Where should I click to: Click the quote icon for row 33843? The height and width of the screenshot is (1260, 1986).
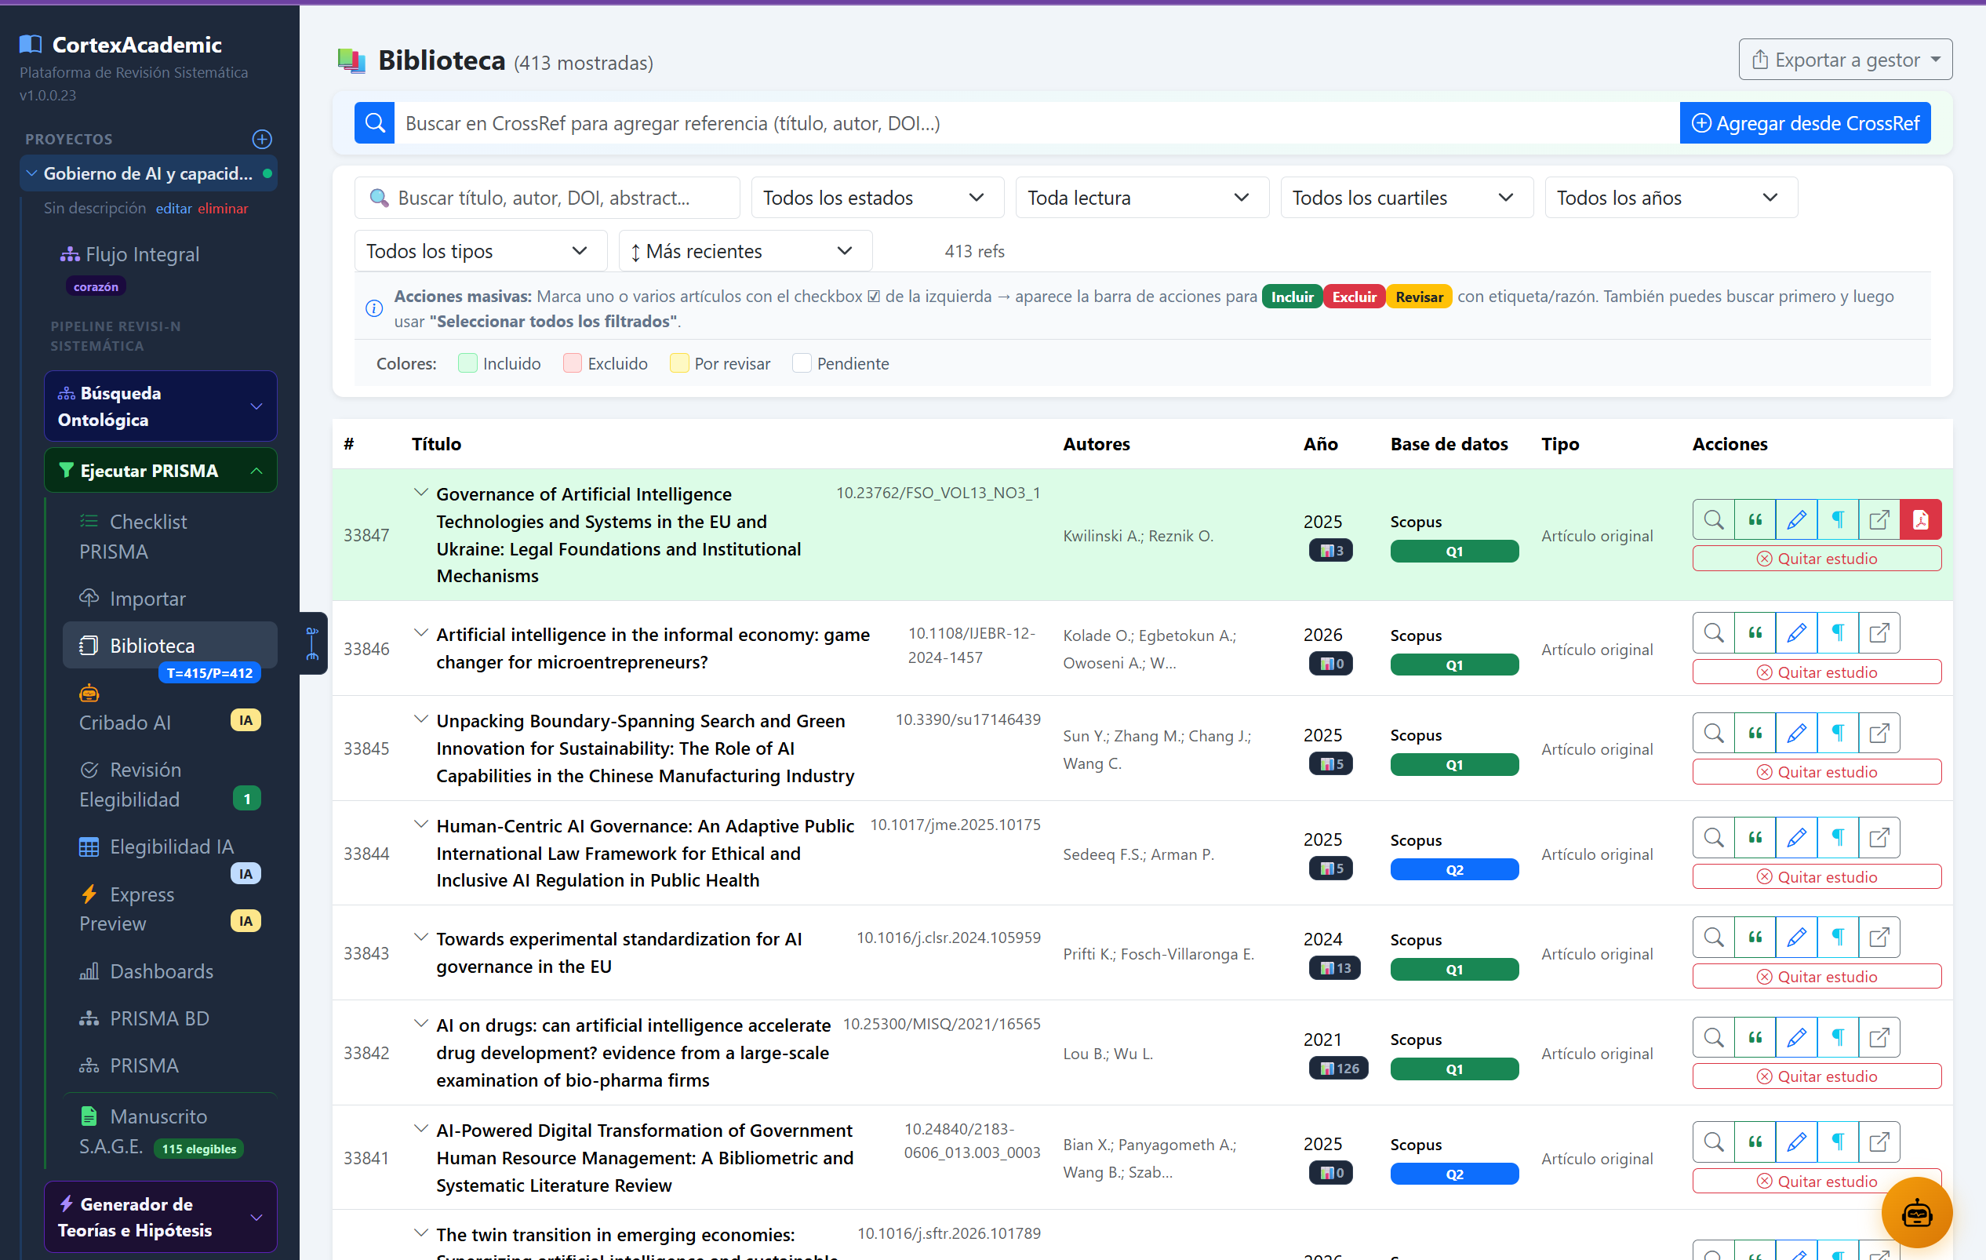(1755, 937)
